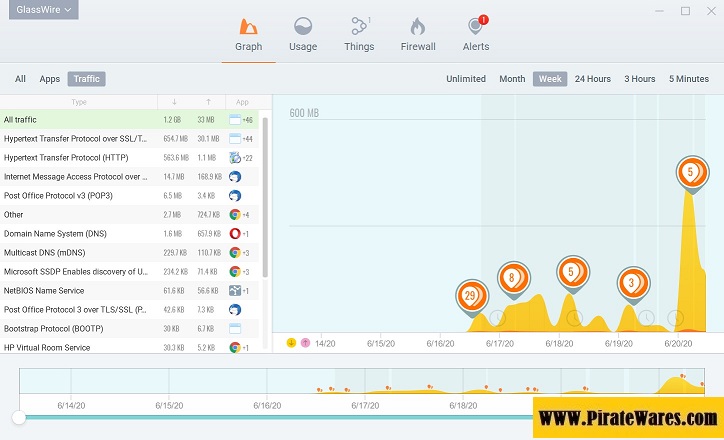Switch the list filter to Apps
724x440 pixels.
[50, 79]
